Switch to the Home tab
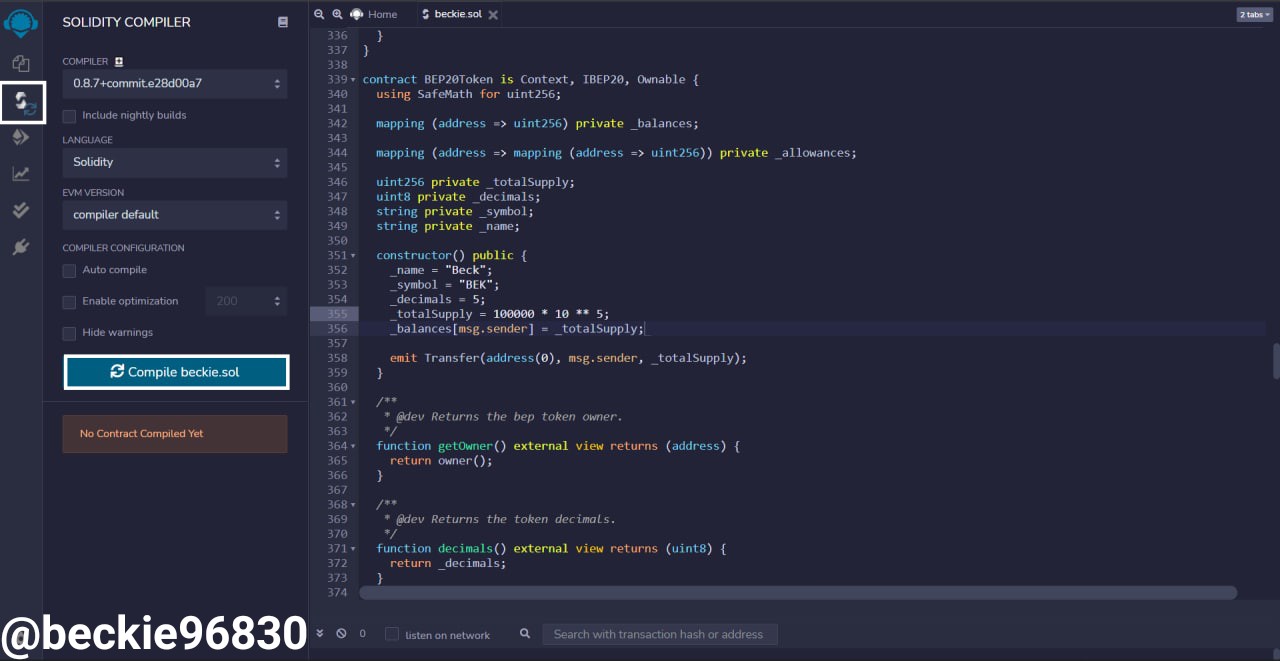The width and height of the screenshot is (1280, 661). click(374, 14)
